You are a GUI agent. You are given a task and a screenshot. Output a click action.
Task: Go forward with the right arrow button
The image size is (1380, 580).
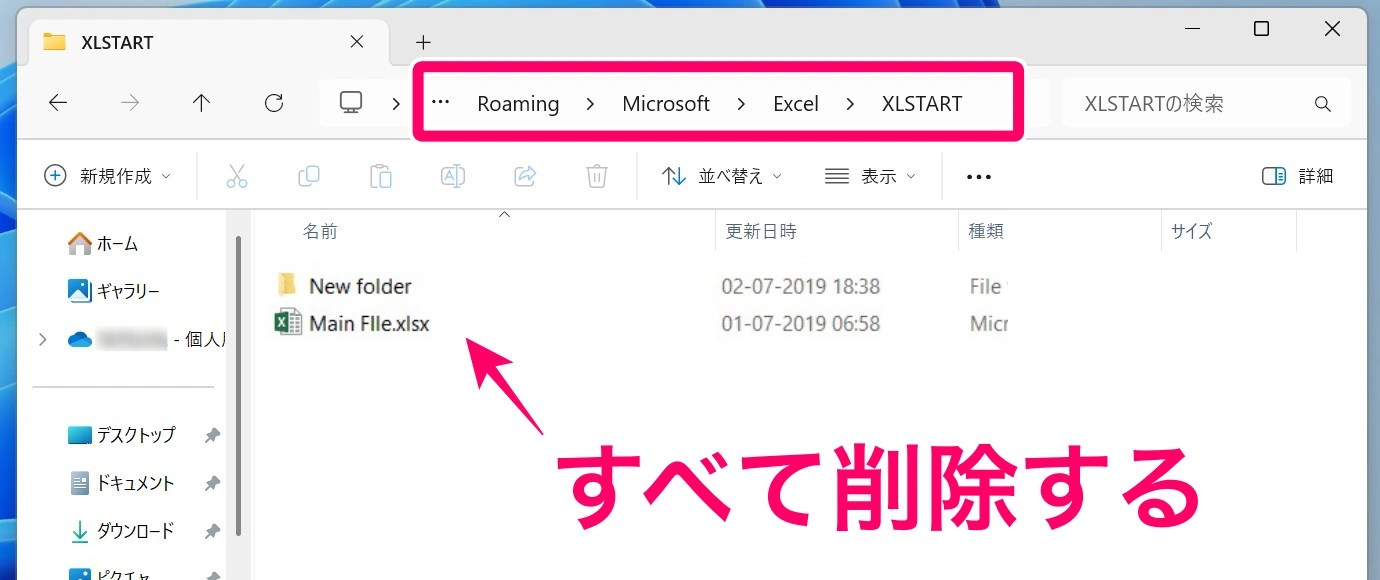(x=130, y=103)
